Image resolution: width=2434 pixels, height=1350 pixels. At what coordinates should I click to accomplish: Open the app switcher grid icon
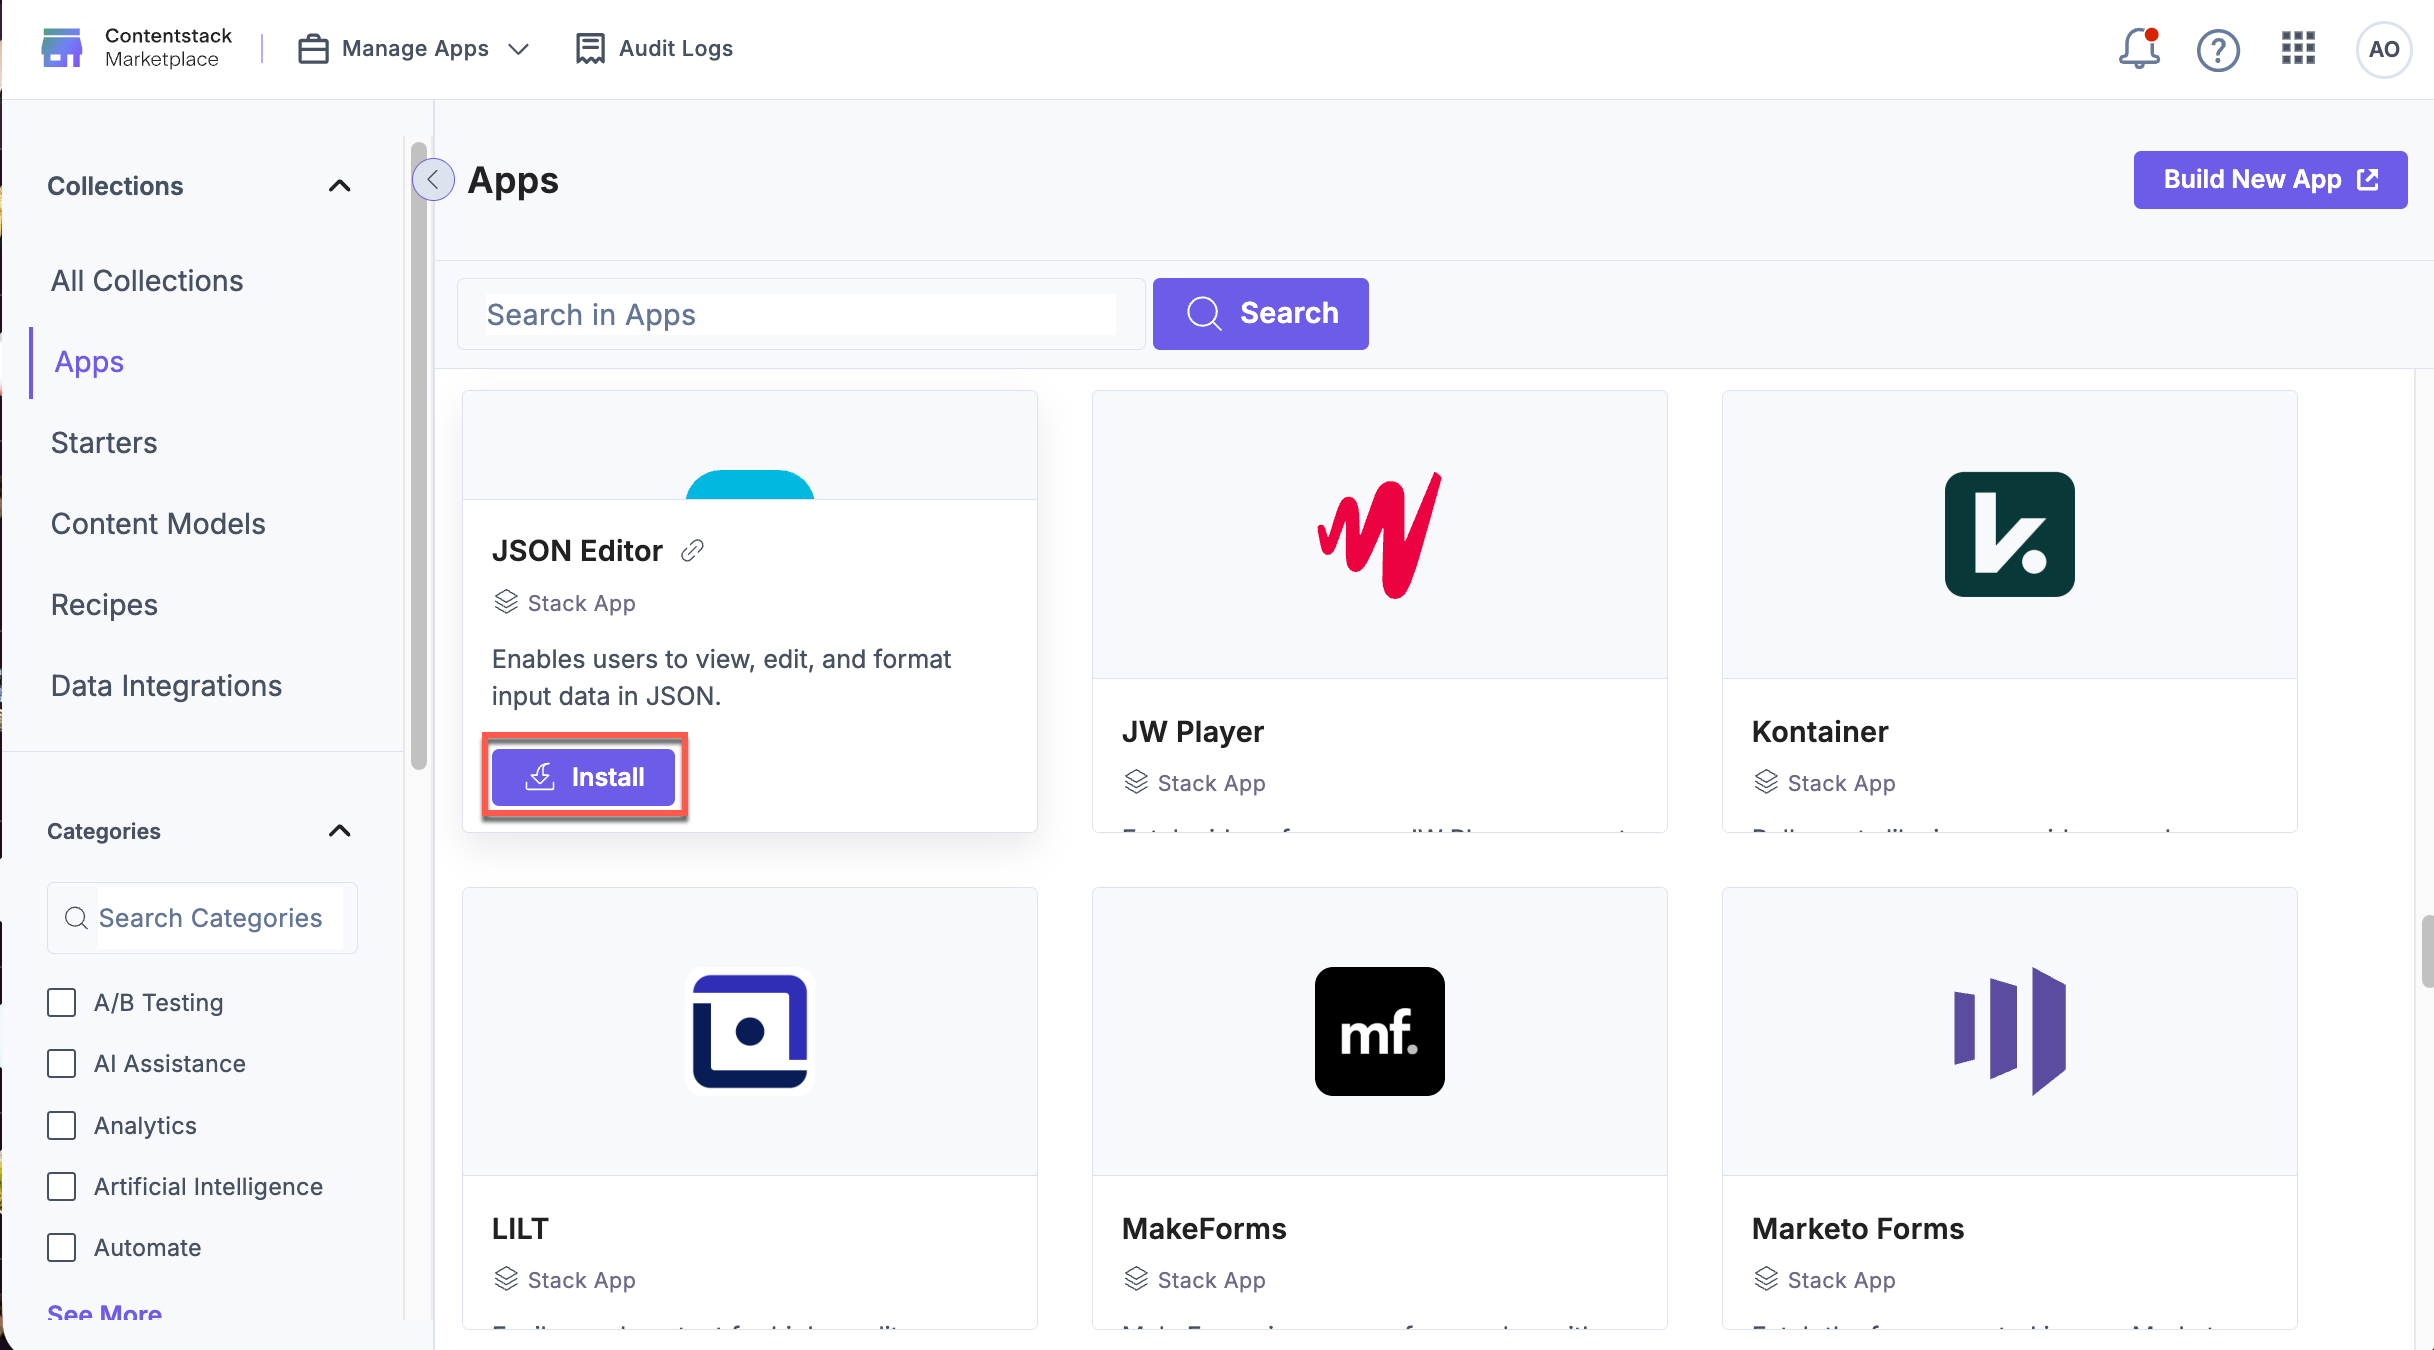2298,48
